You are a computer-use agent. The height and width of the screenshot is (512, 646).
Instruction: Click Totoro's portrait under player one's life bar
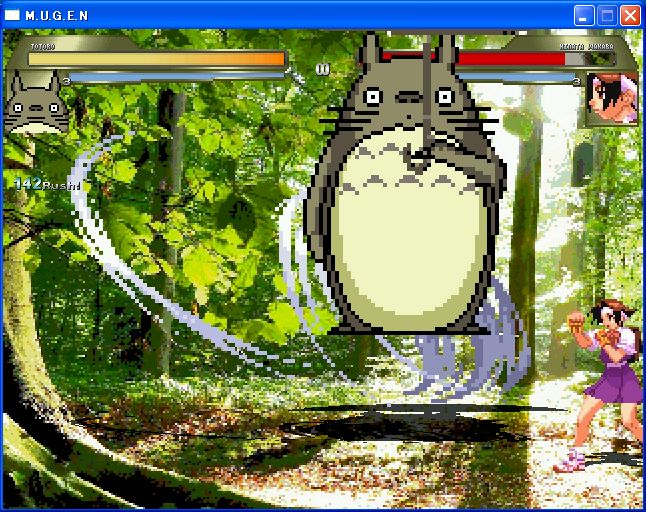pyautogui.click(x=36, y=102)
